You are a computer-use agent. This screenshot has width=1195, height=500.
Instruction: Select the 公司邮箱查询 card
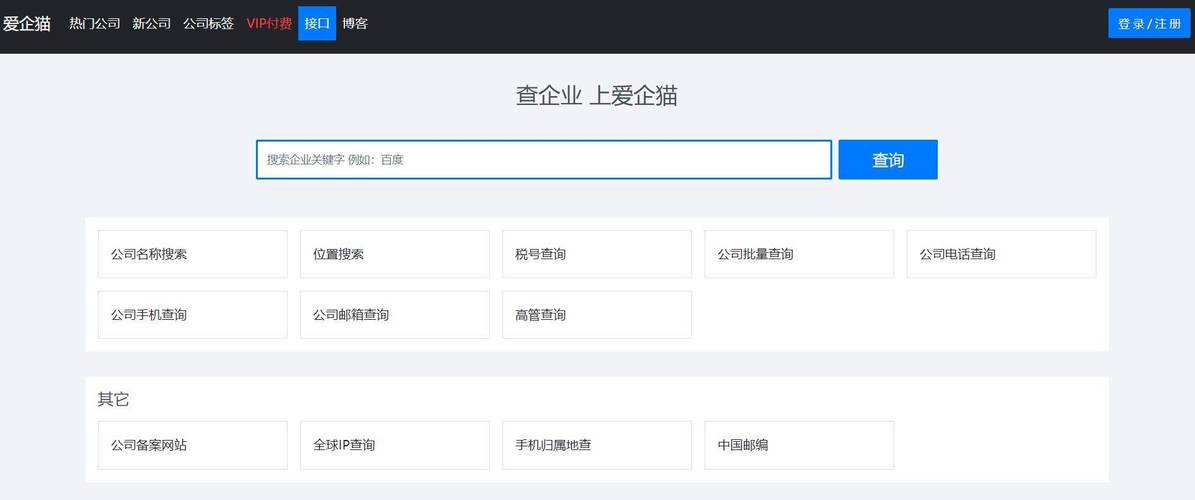point(394,315)
